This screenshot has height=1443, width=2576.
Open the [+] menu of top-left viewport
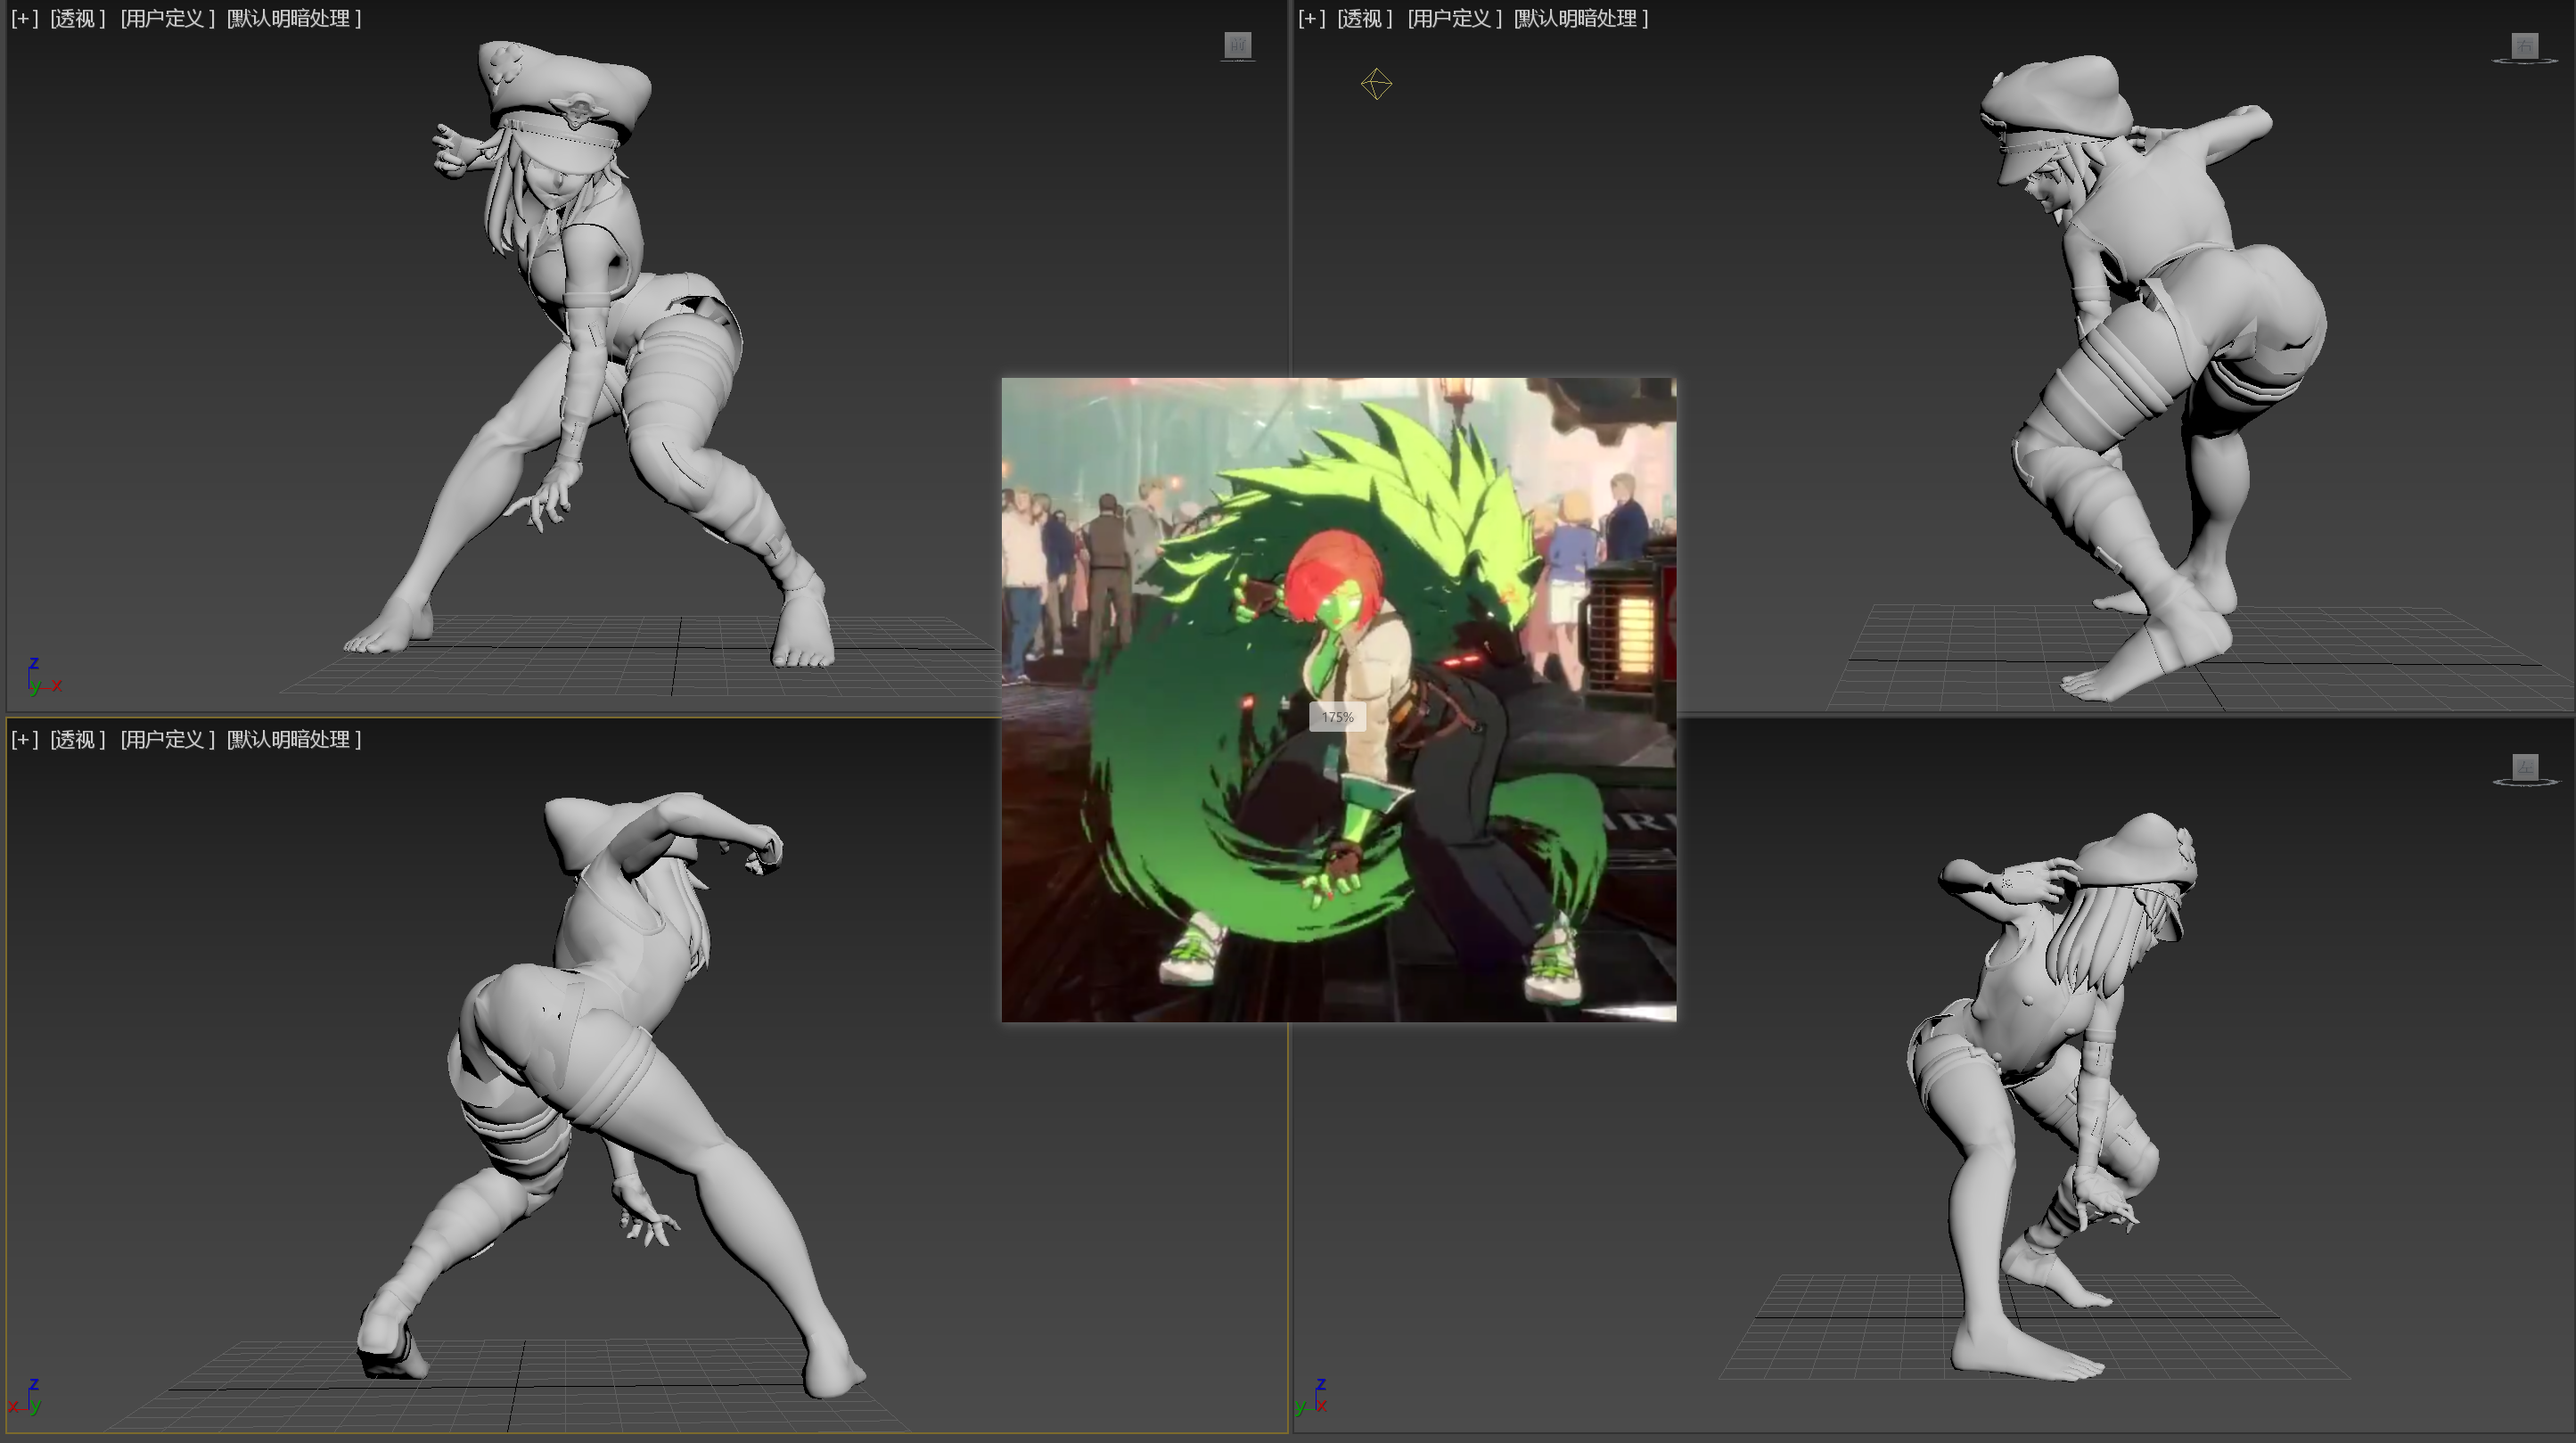coord(24,18)
